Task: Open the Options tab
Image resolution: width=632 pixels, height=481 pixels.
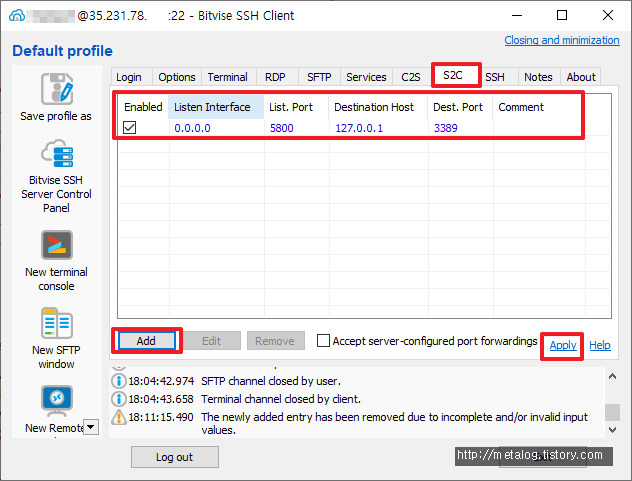Action: click(177, 77)
